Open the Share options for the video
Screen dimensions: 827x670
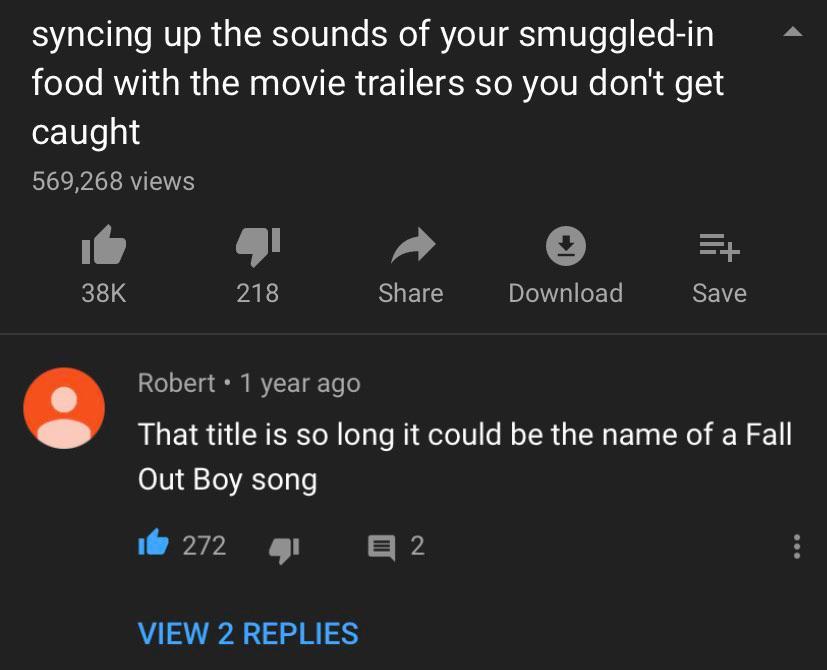click(411, 246)
